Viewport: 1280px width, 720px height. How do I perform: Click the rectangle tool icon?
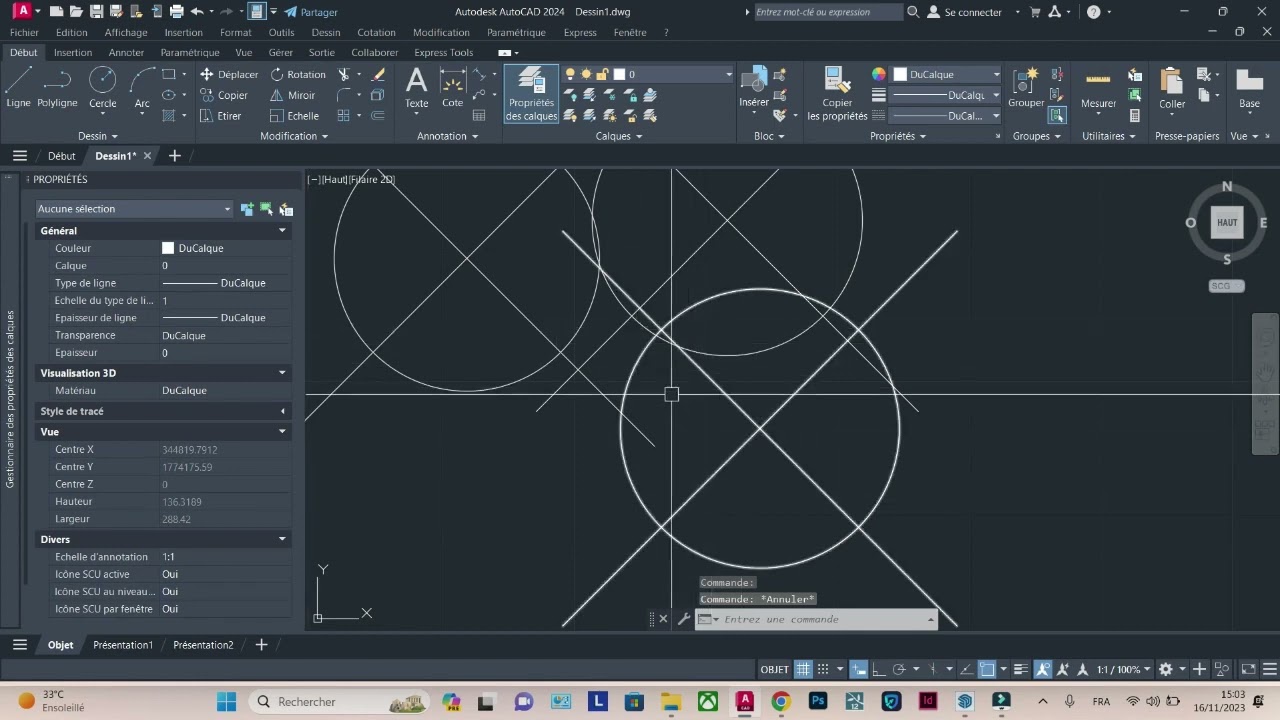(x=168, y=74)
